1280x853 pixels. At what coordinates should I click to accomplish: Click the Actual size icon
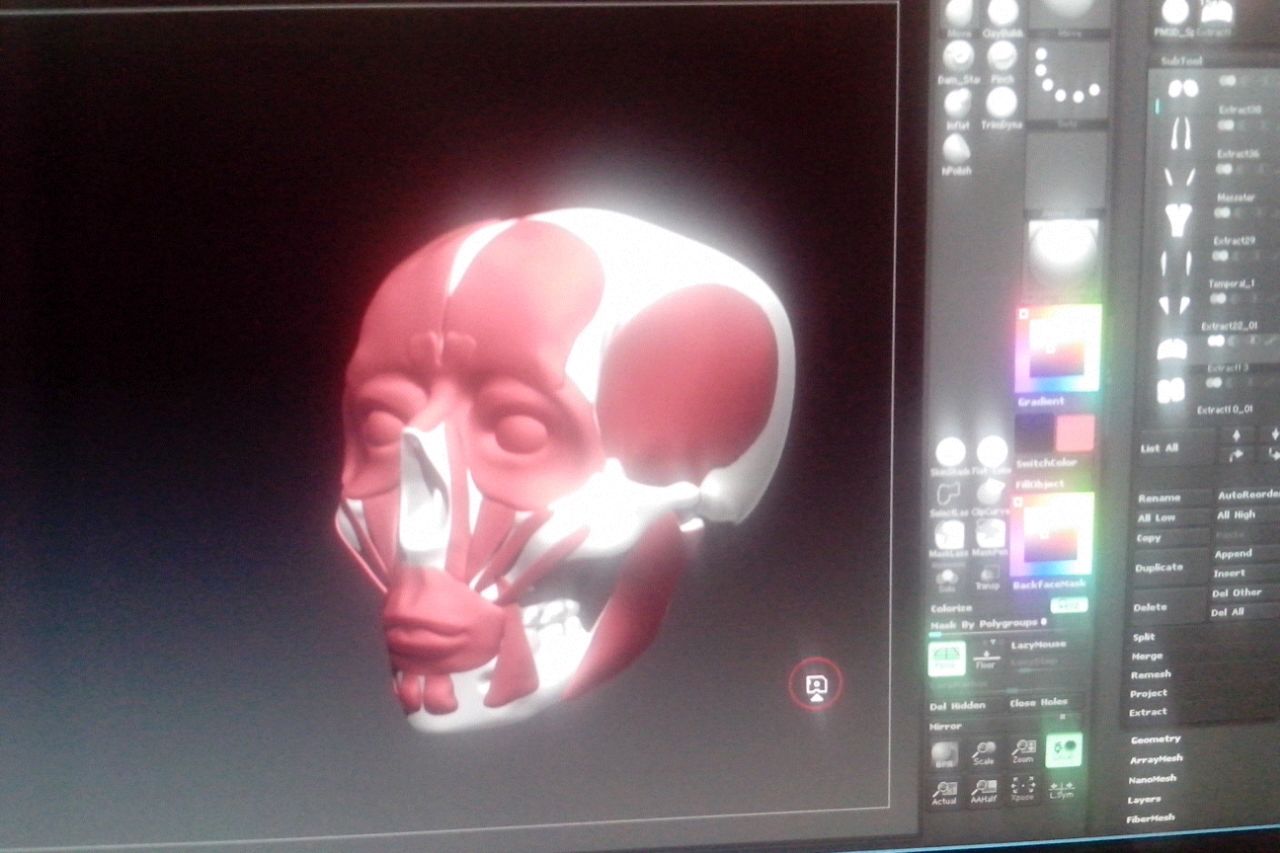[x=944, y=792]
